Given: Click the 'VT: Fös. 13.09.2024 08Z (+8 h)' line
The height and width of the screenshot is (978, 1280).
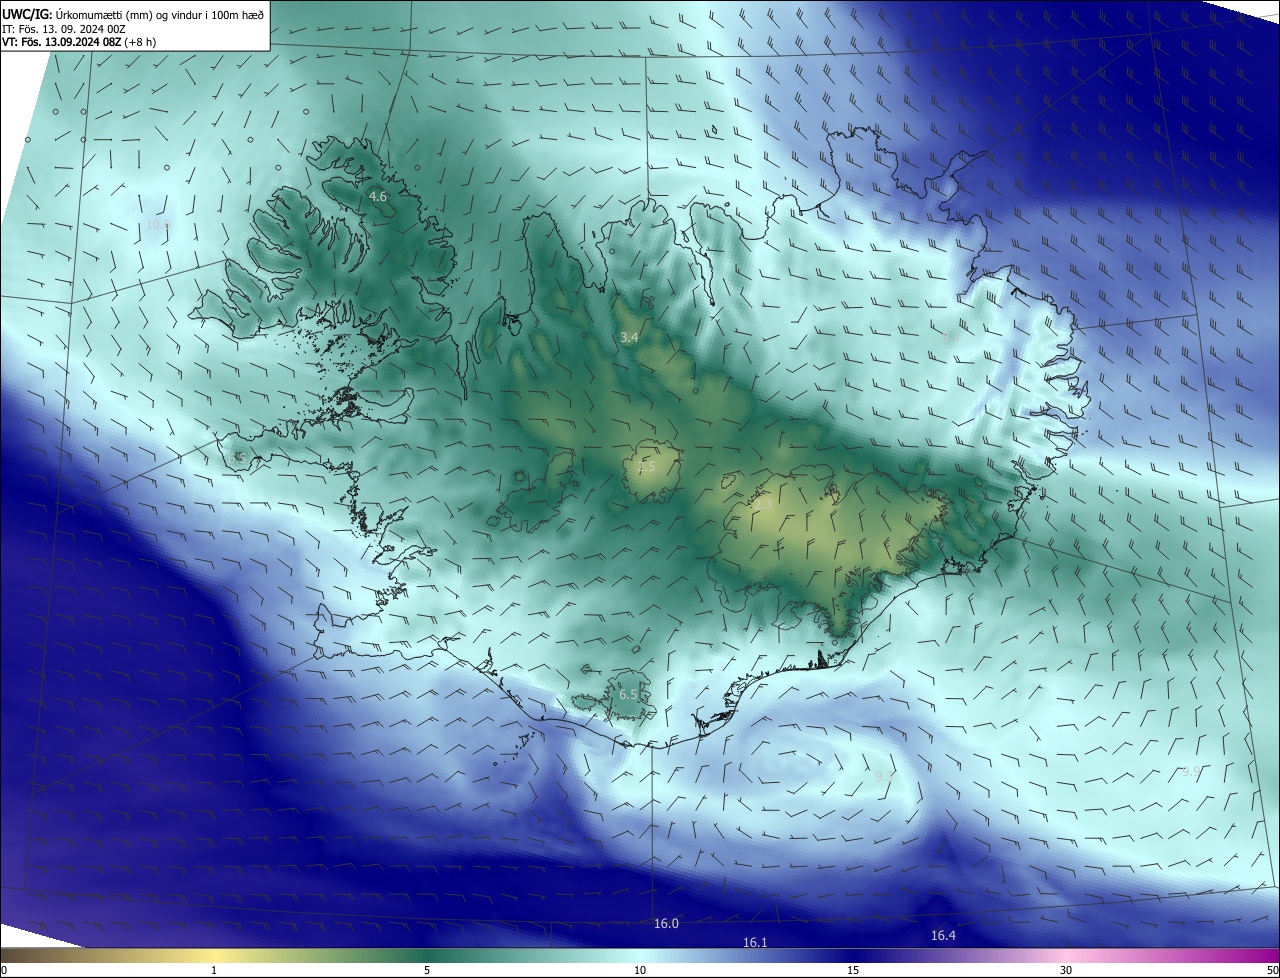Looking at the screenshot, I should click(x=77, y=43).
